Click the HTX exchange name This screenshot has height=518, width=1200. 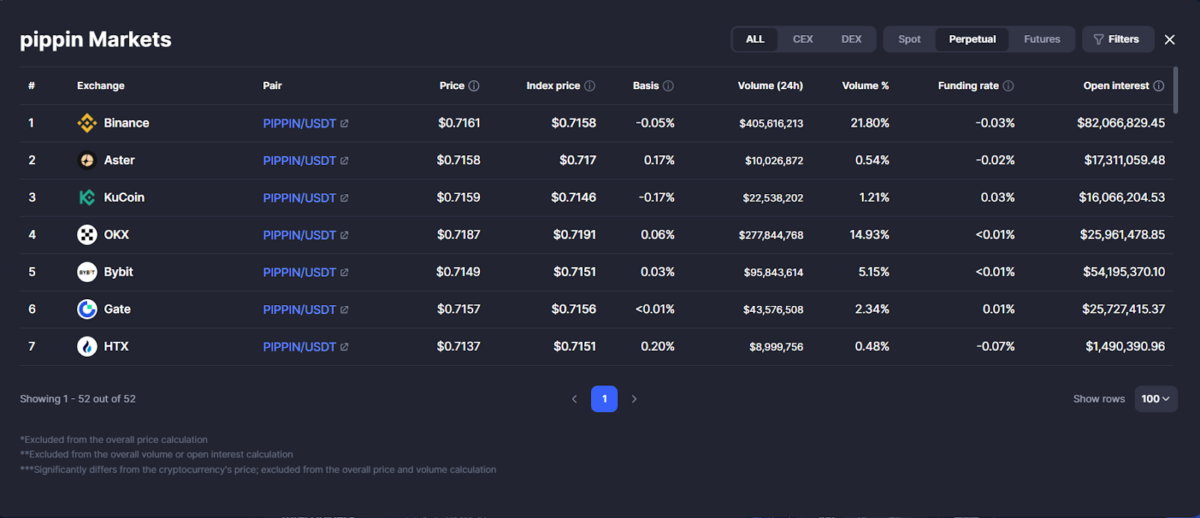click(x=116, y=346)
